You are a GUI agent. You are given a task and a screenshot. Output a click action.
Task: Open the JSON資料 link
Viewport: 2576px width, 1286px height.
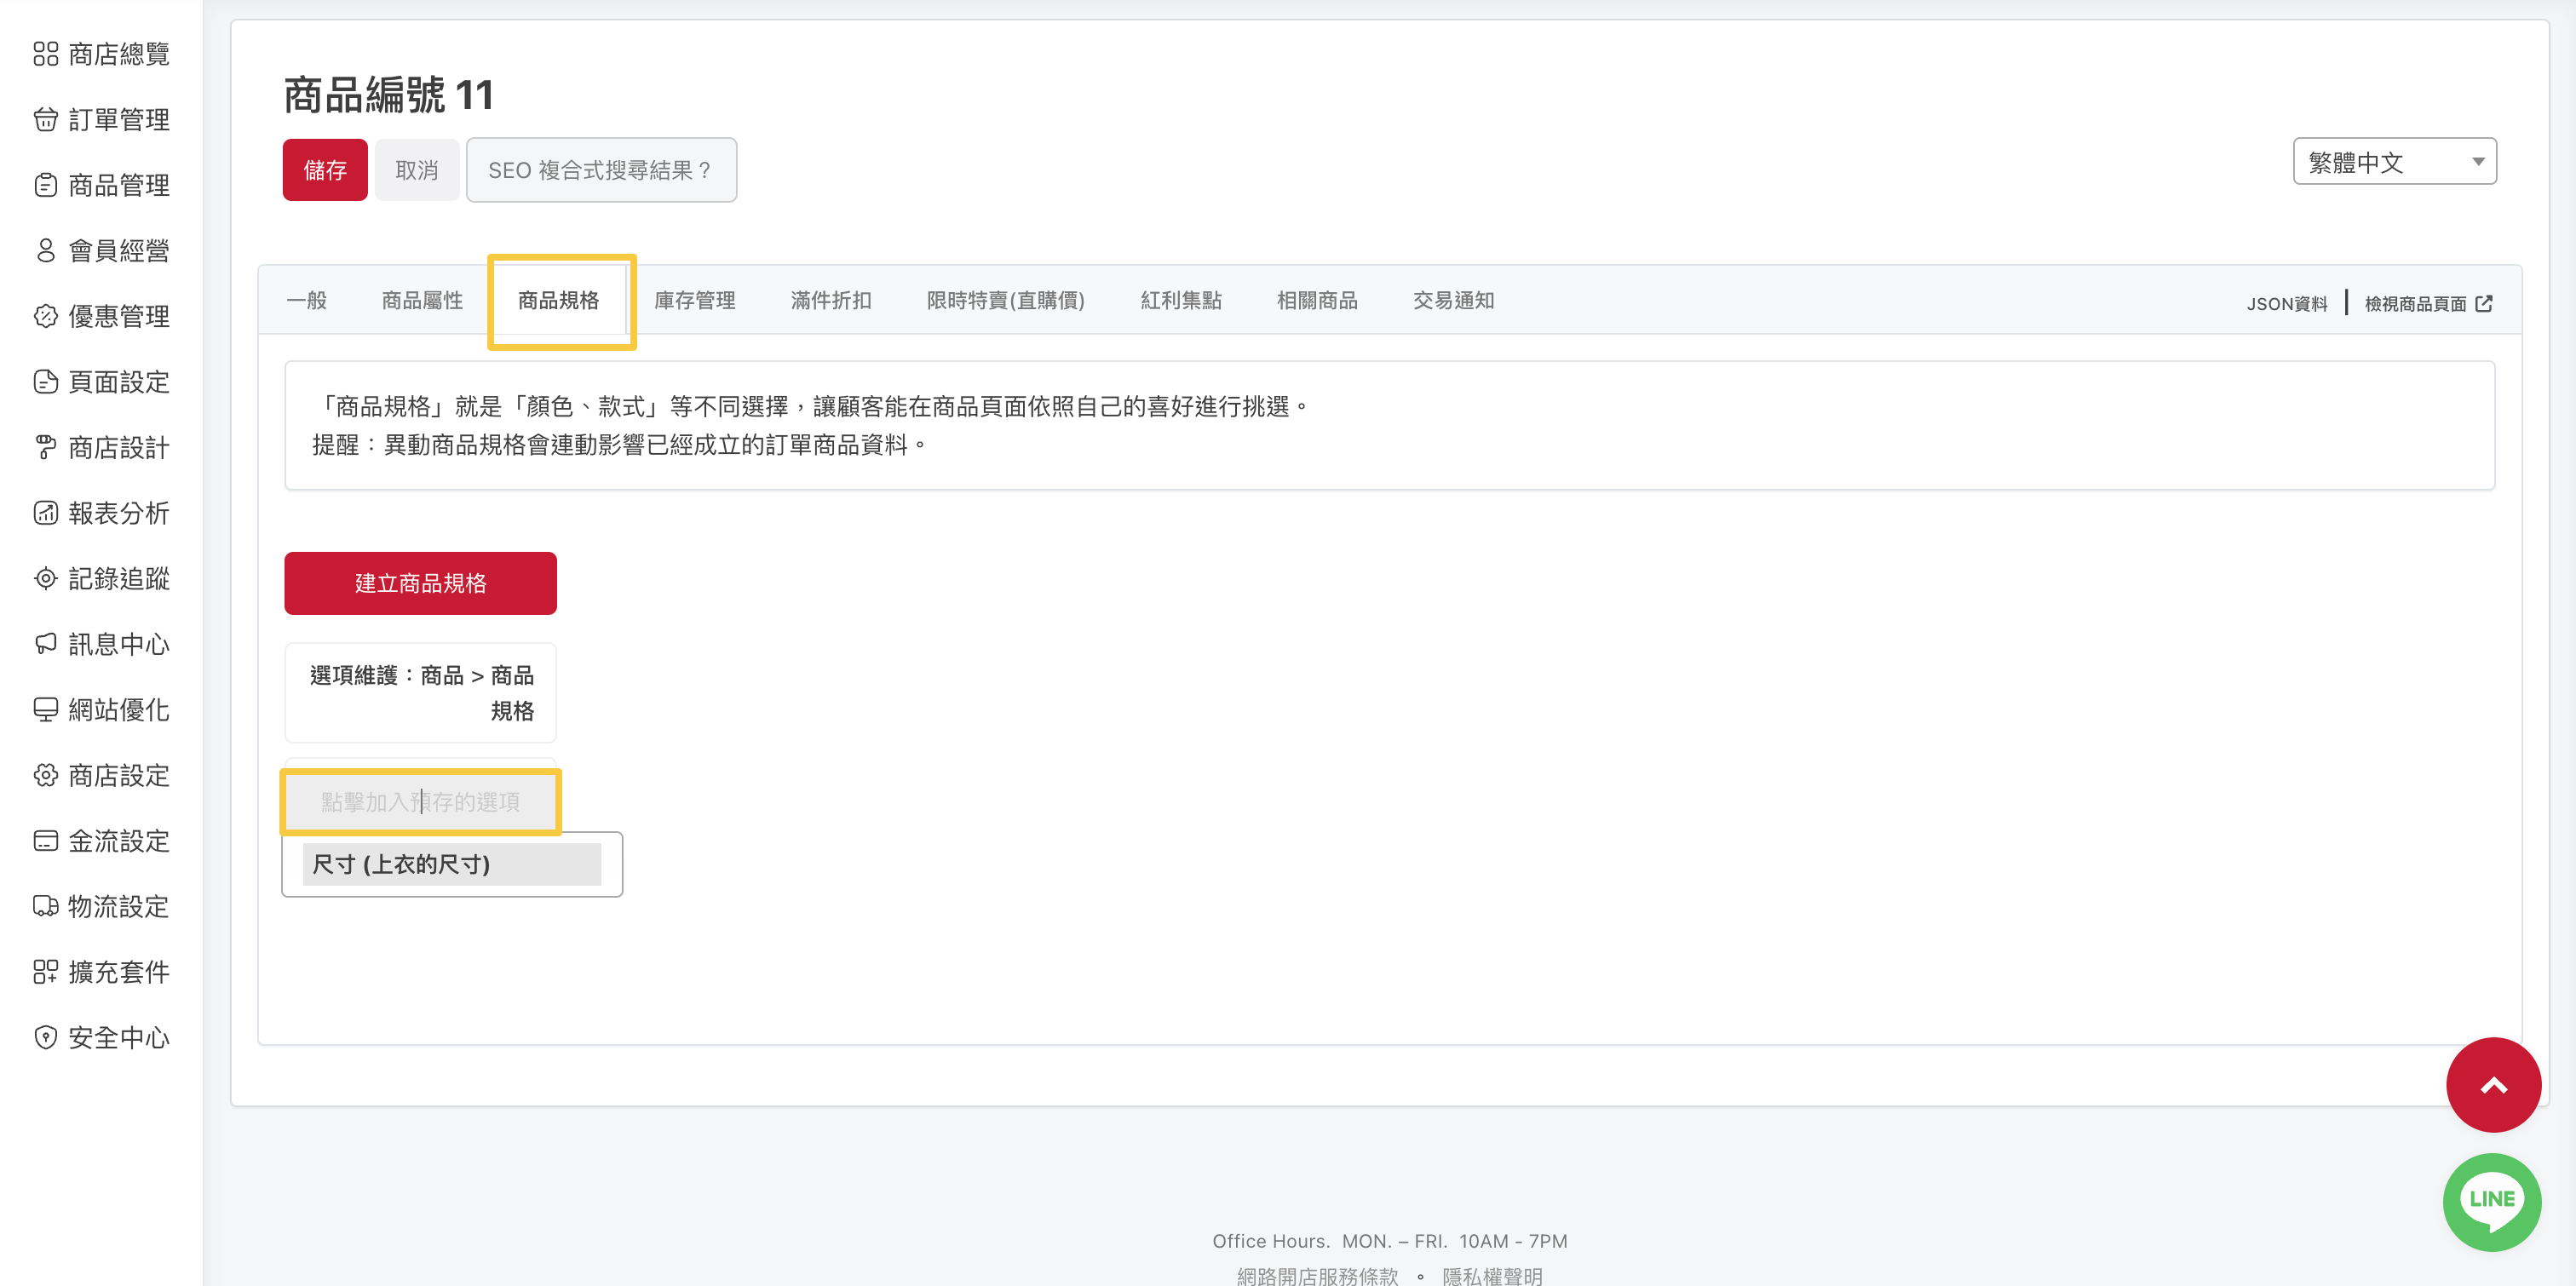tap(2286, 304)
